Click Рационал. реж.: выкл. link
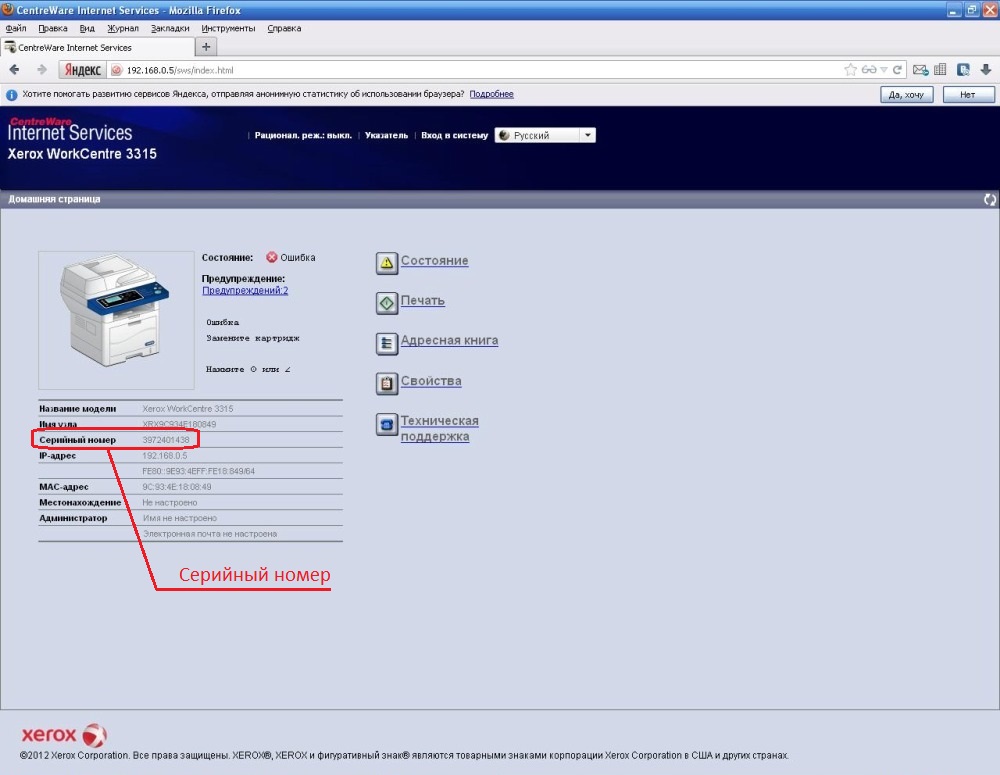 pos(303,135)
